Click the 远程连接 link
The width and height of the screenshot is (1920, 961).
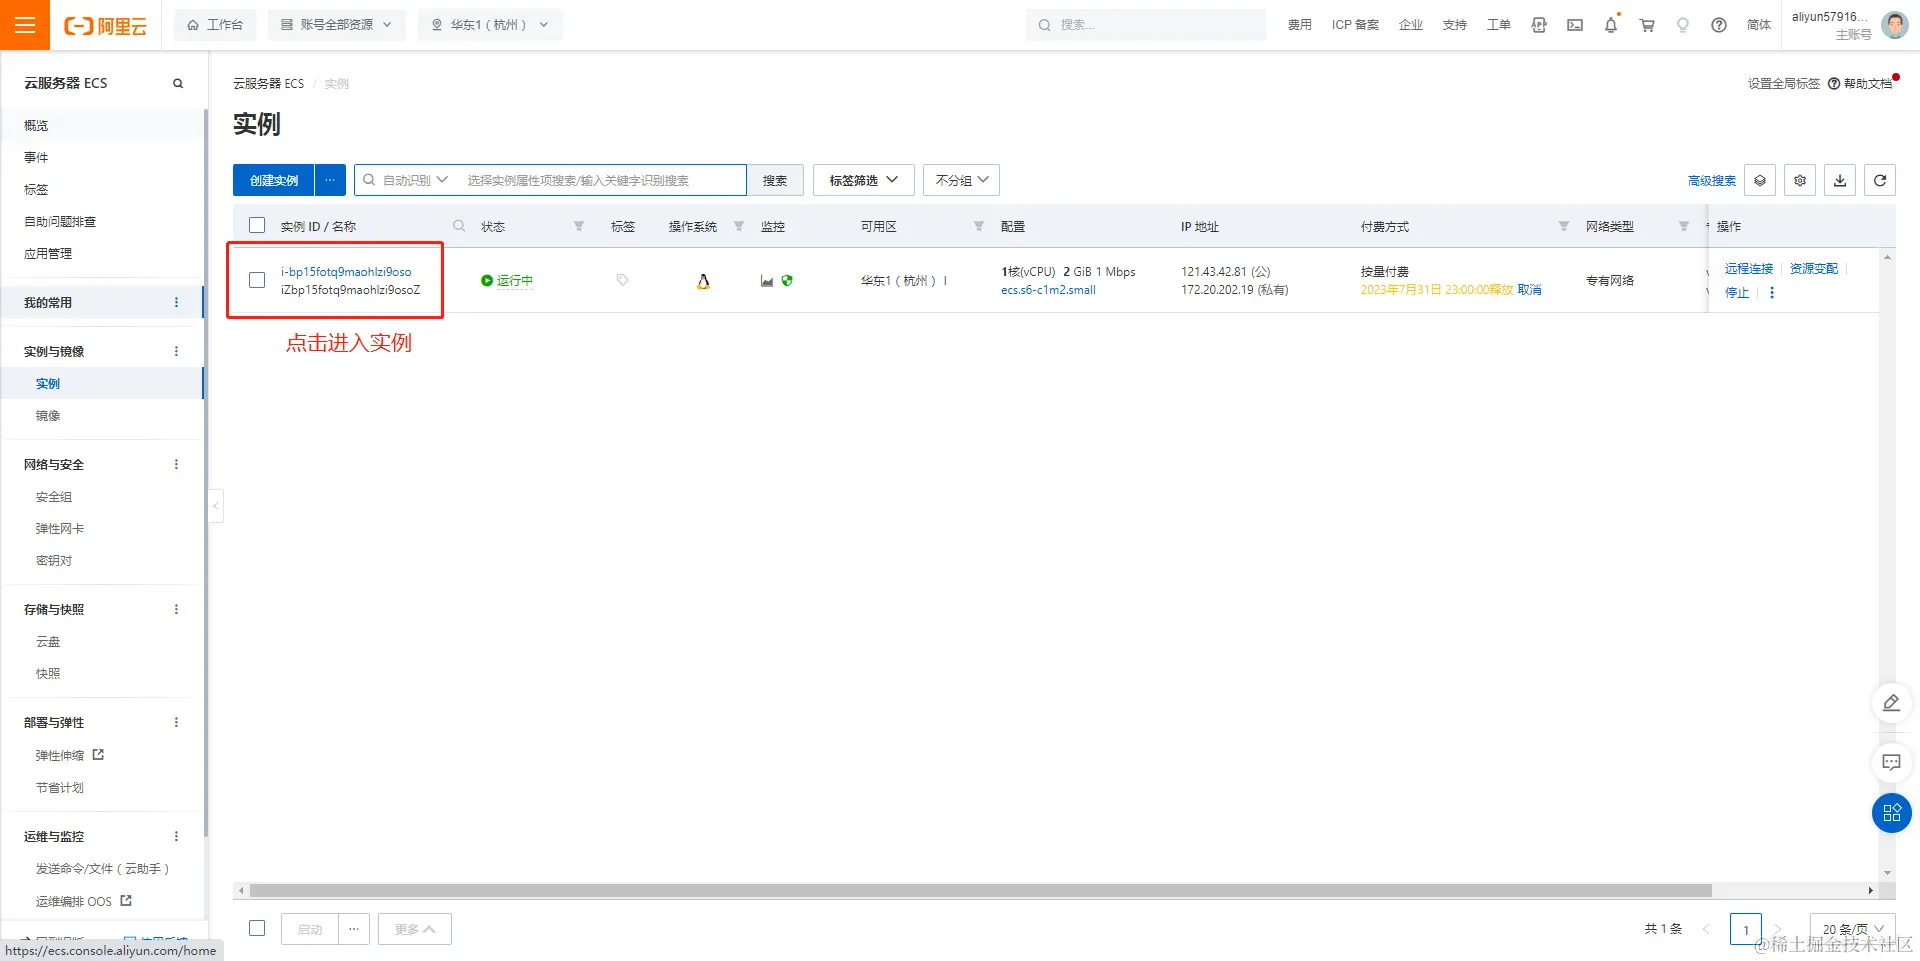1749,268
